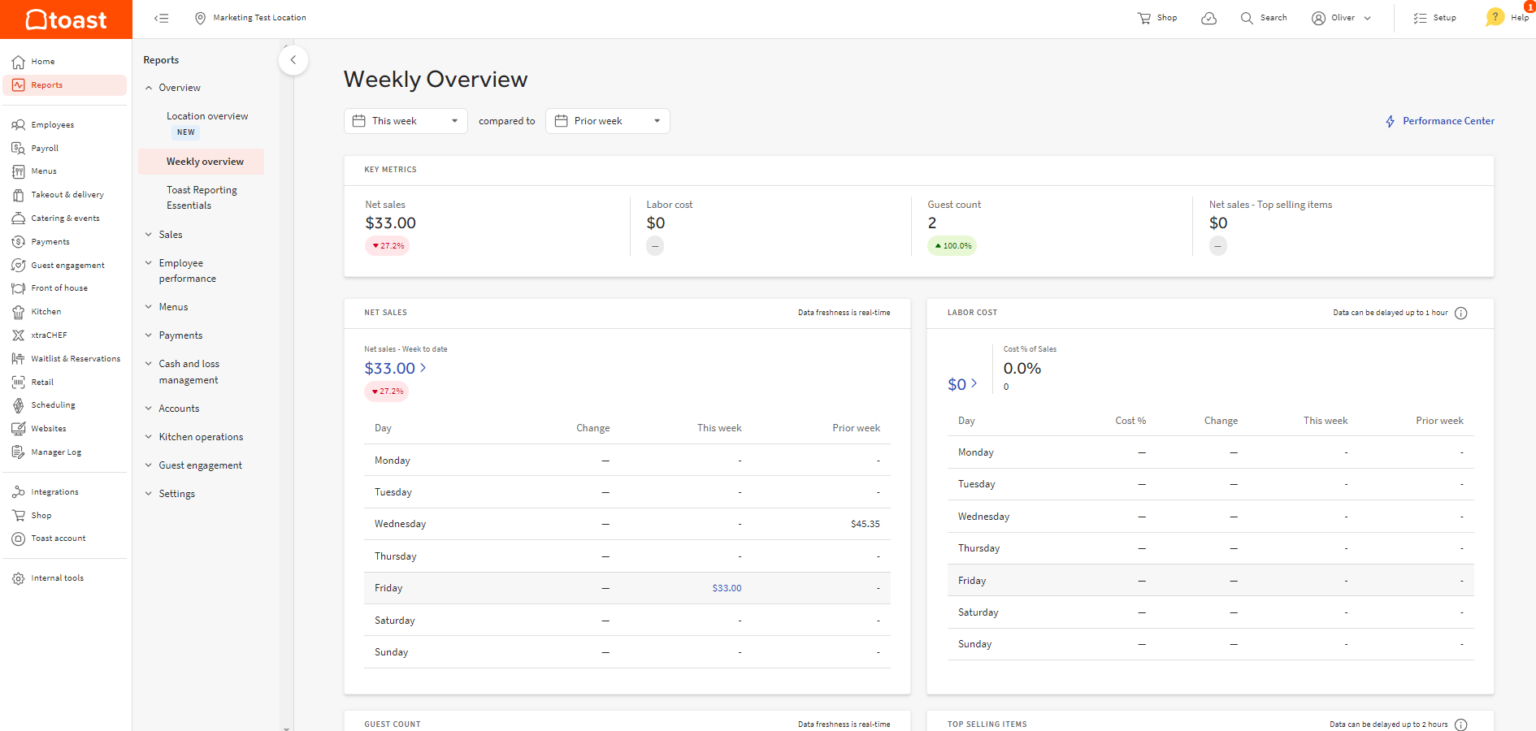Expand the Sales report group

(x=170, y=235)
